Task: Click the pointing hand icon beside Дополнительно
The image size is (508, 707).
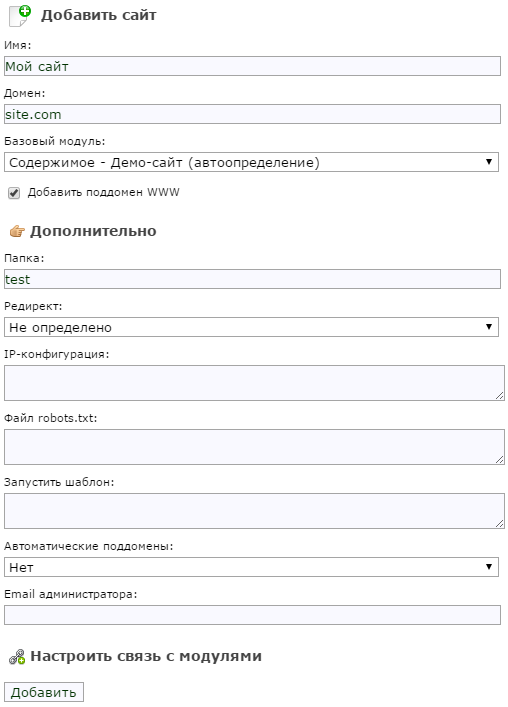Action: point(17,231)
